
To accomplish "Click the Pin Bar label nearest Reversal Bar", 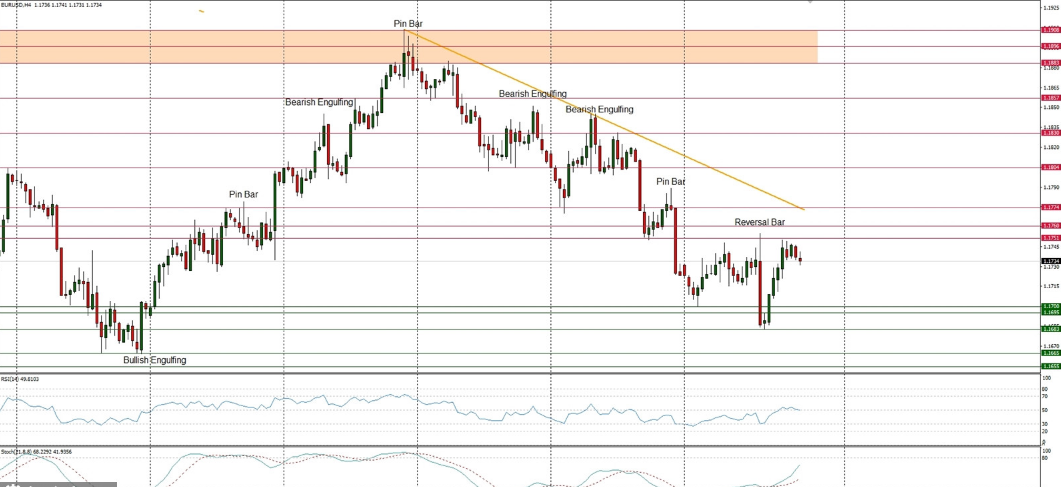I will 670,182.
